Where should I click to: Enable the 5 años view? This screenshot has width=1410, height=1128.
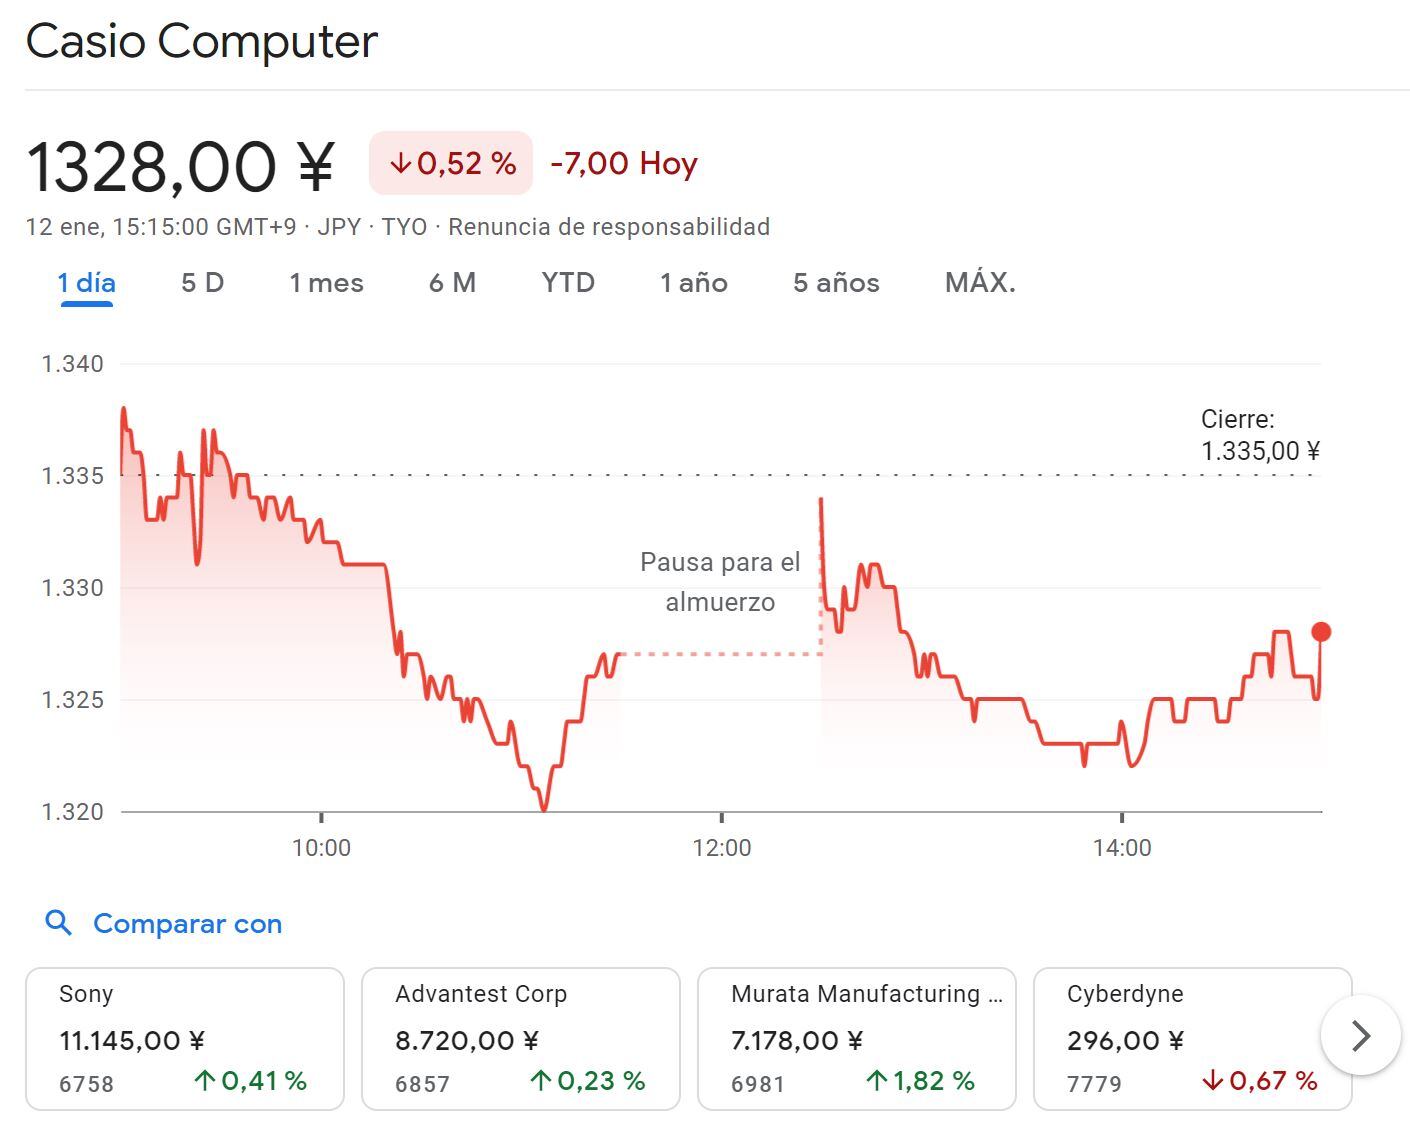coord(836,283)
